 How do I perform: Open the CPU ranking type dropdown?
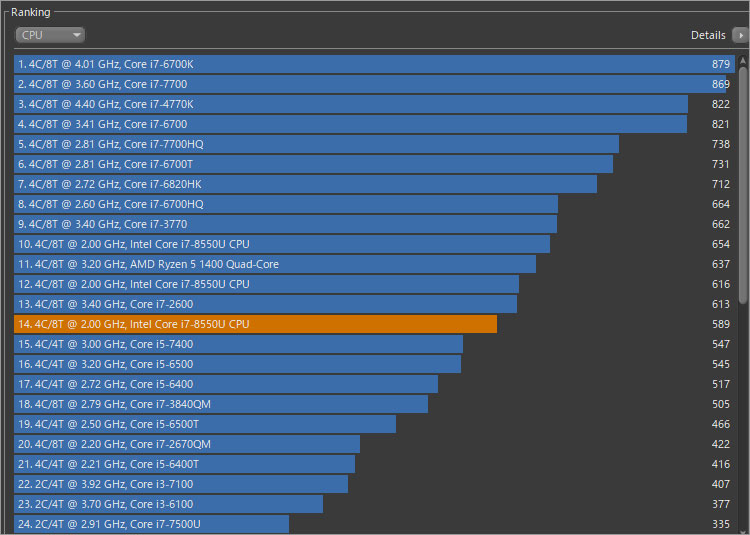coord(50,35)
